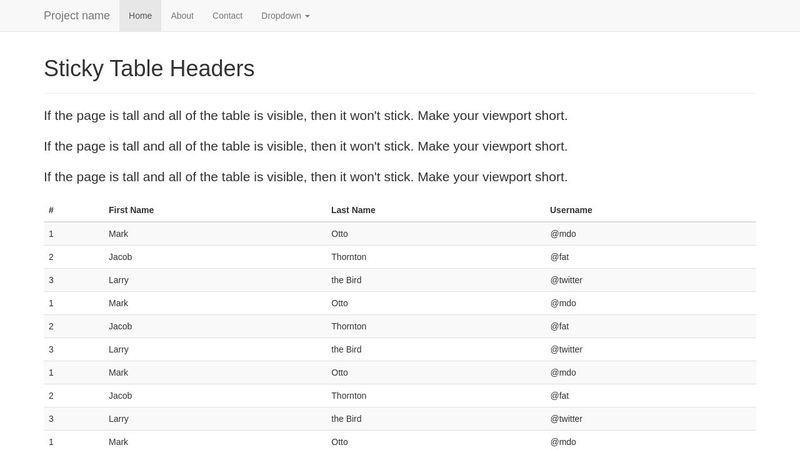Click the first paragraph under the heading
The image size is (800, 450).
[306, 116]
